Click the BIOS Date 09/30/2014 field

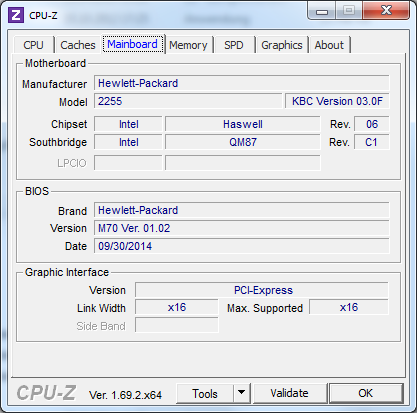[x=242, y=246]
